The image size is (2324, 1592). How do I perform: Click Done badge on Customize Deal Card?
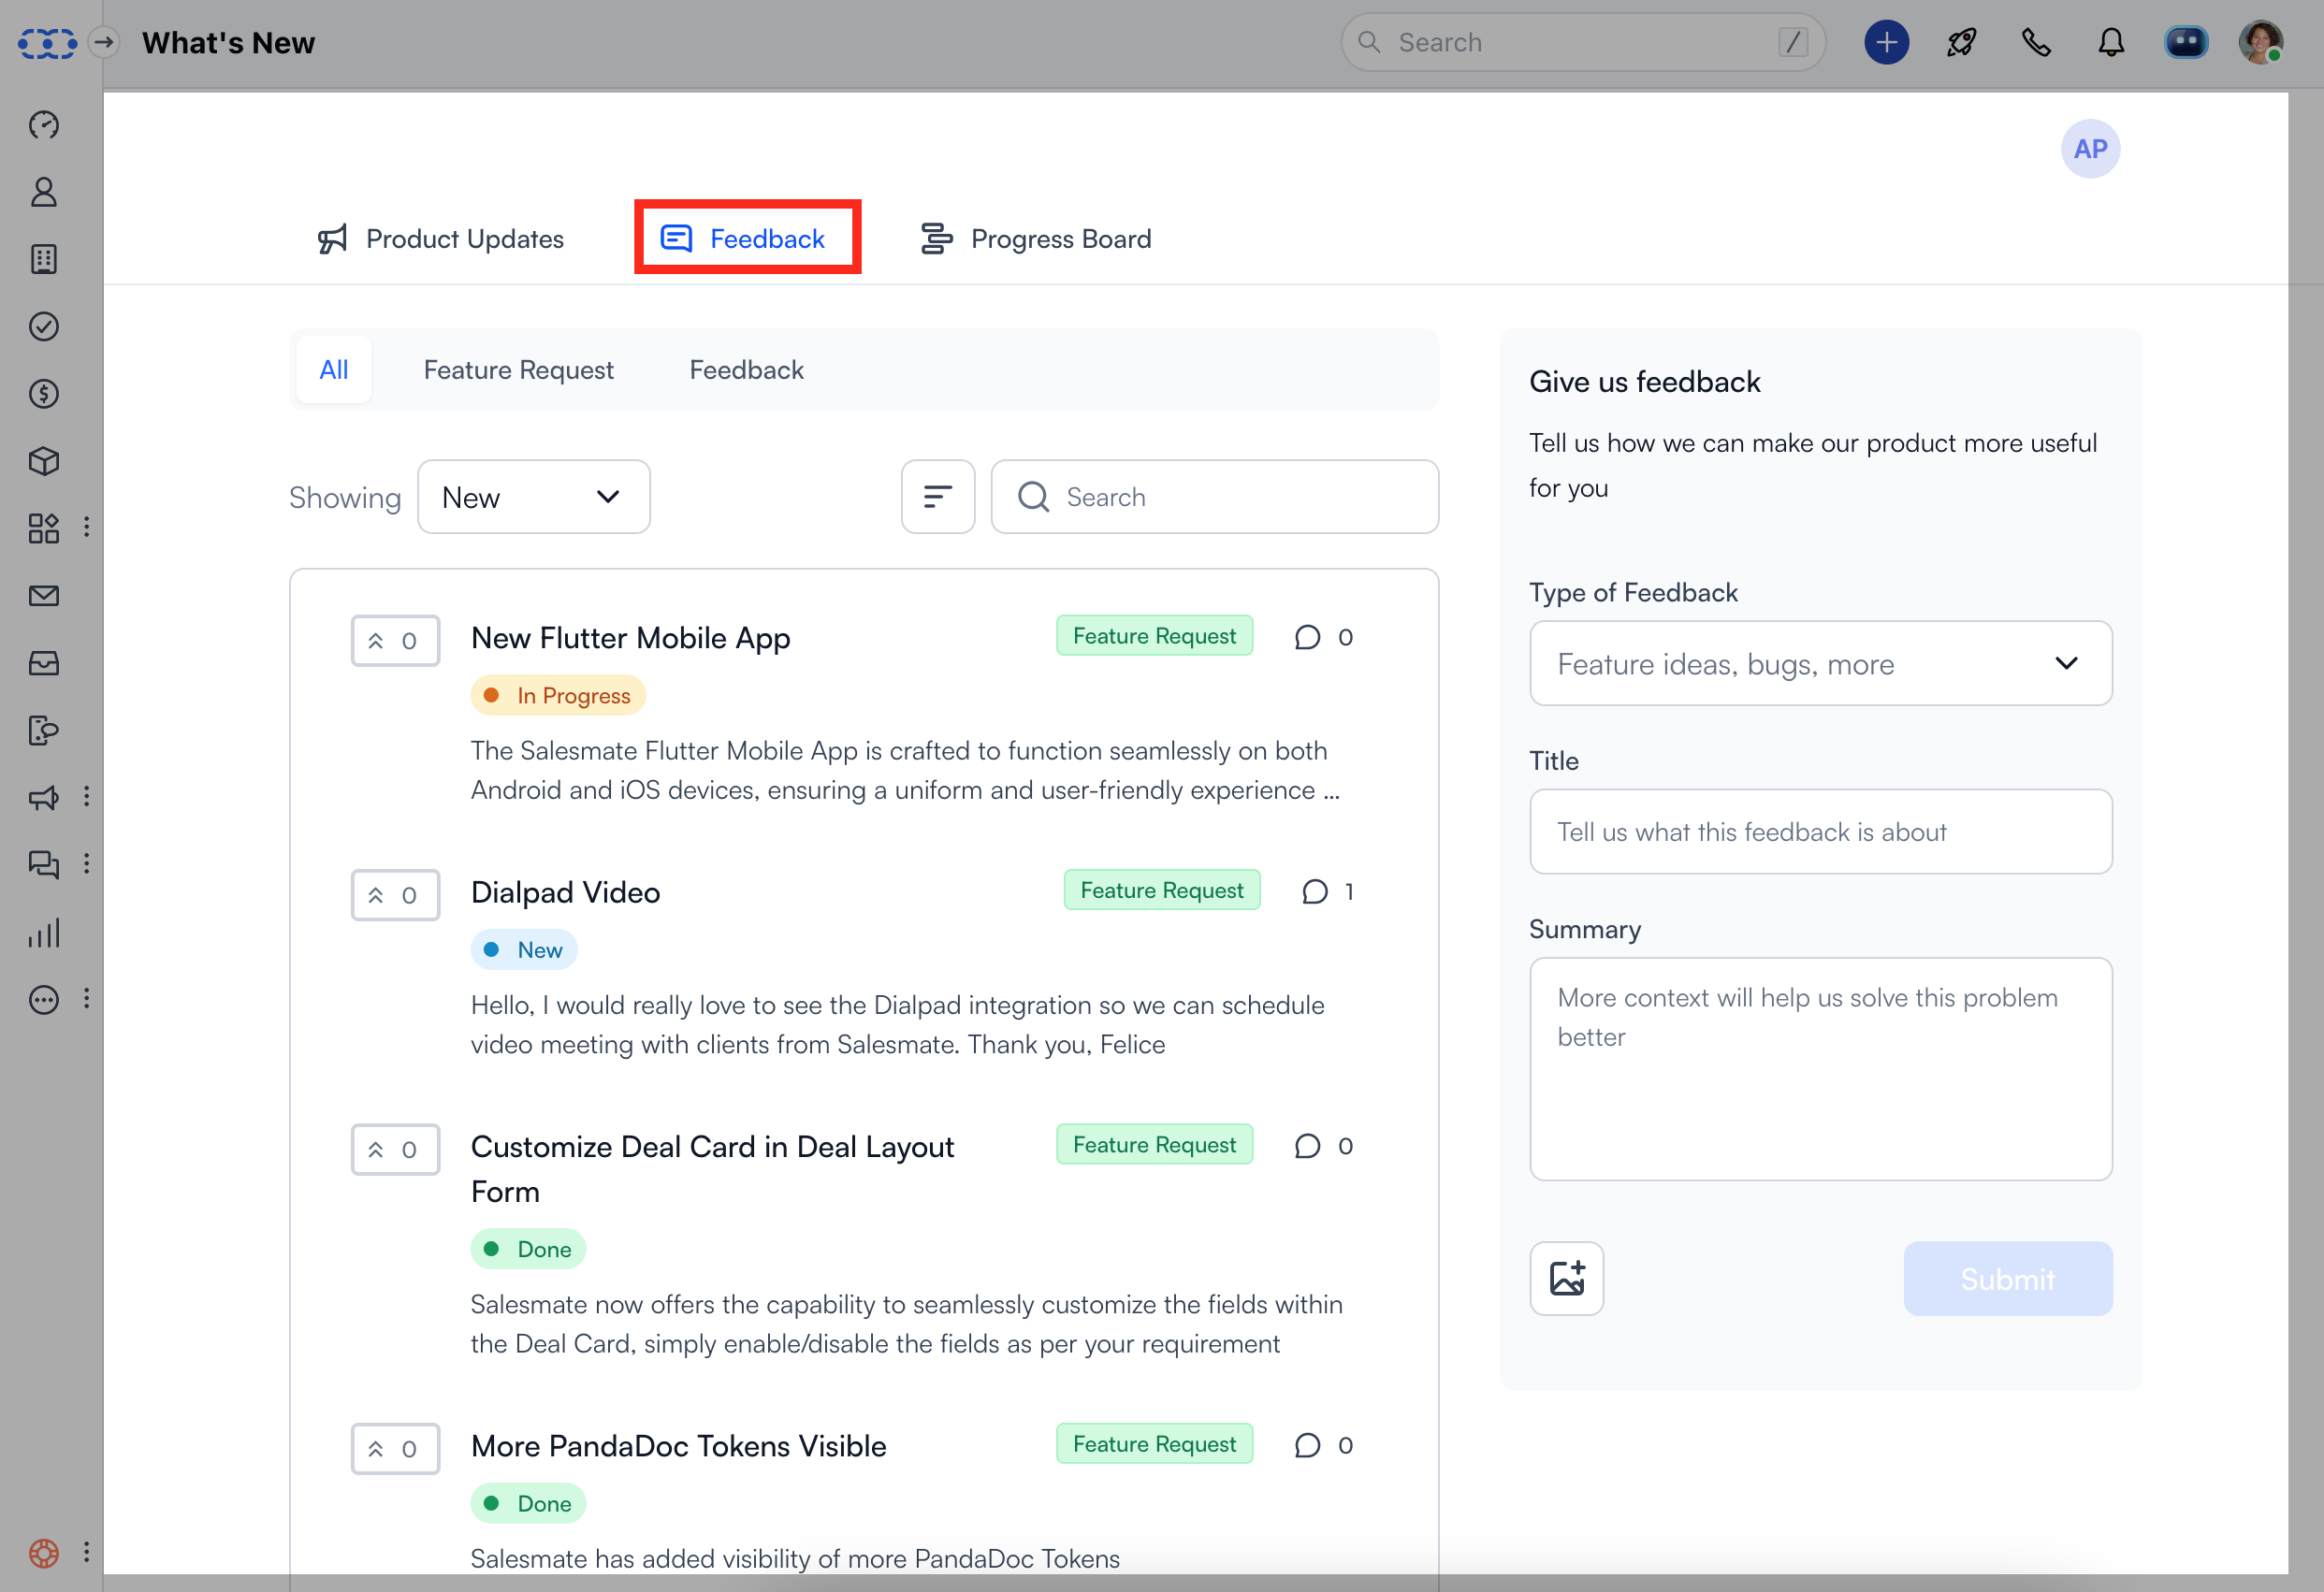click(x=528, y=1250)
